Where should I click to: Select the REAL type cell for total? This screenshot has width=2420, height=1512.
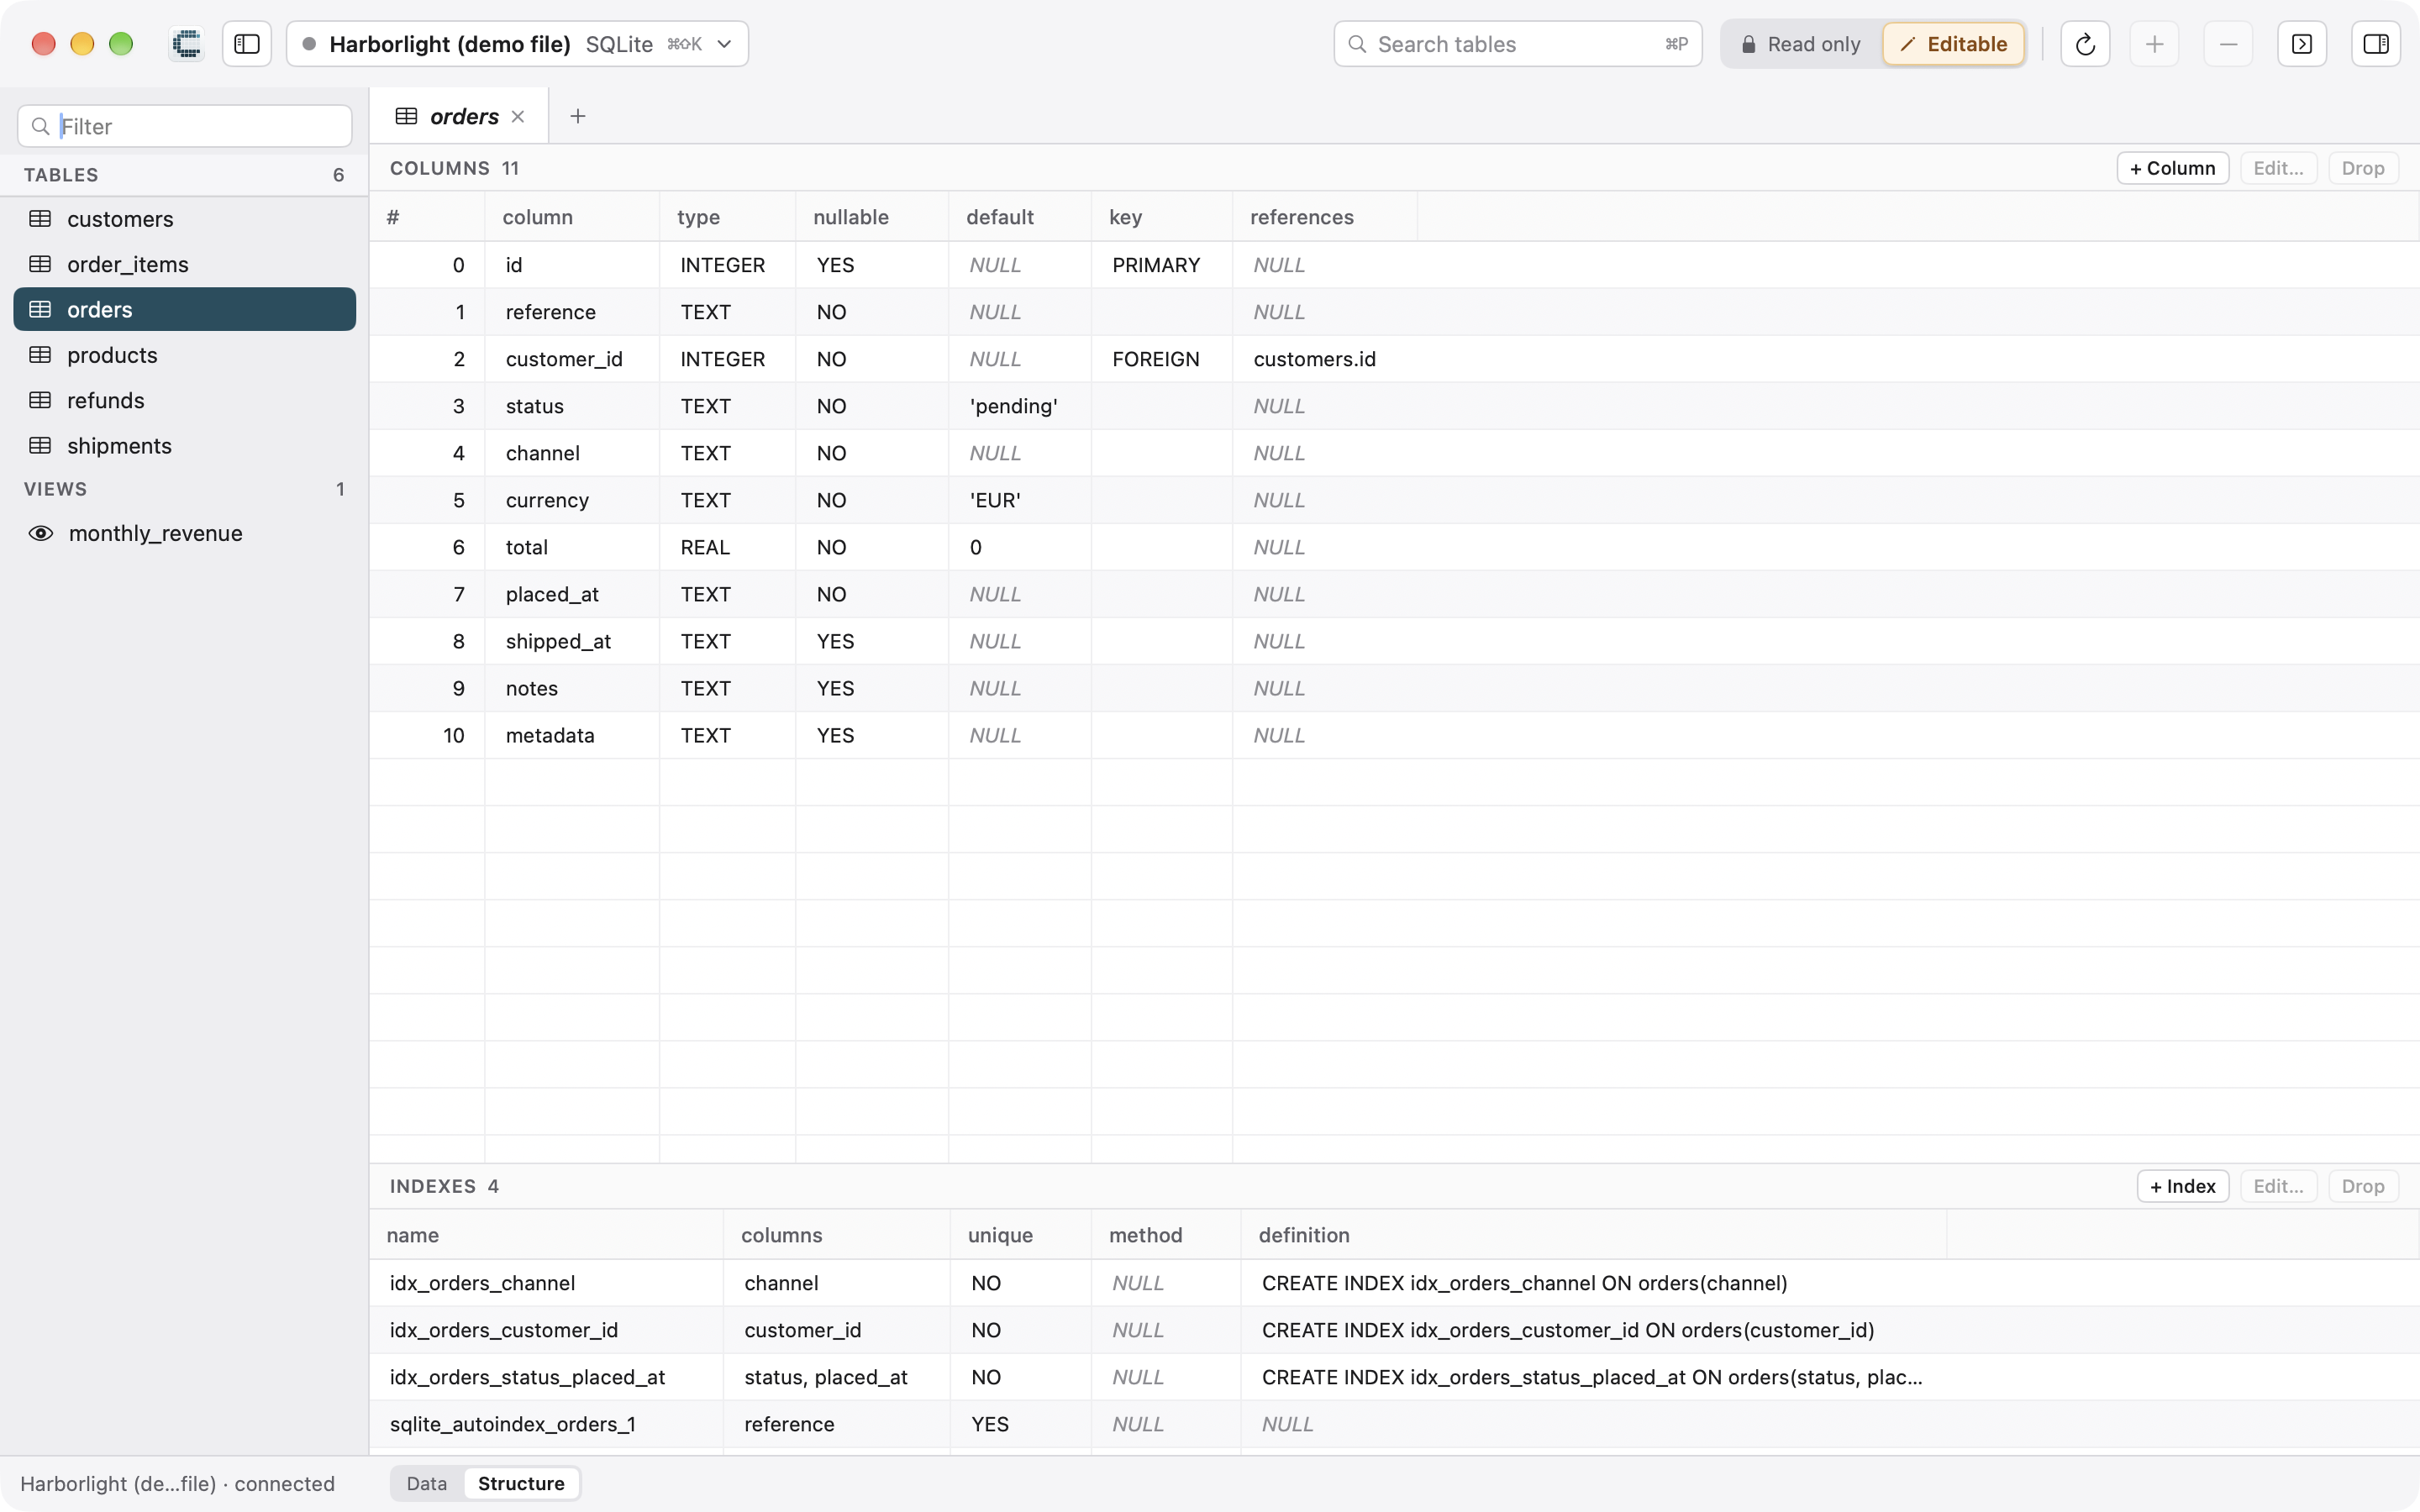point(727,547)
